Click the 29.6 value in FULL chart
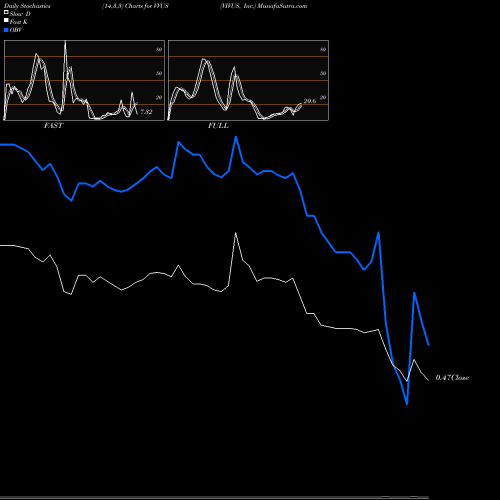 coord(310,101)
